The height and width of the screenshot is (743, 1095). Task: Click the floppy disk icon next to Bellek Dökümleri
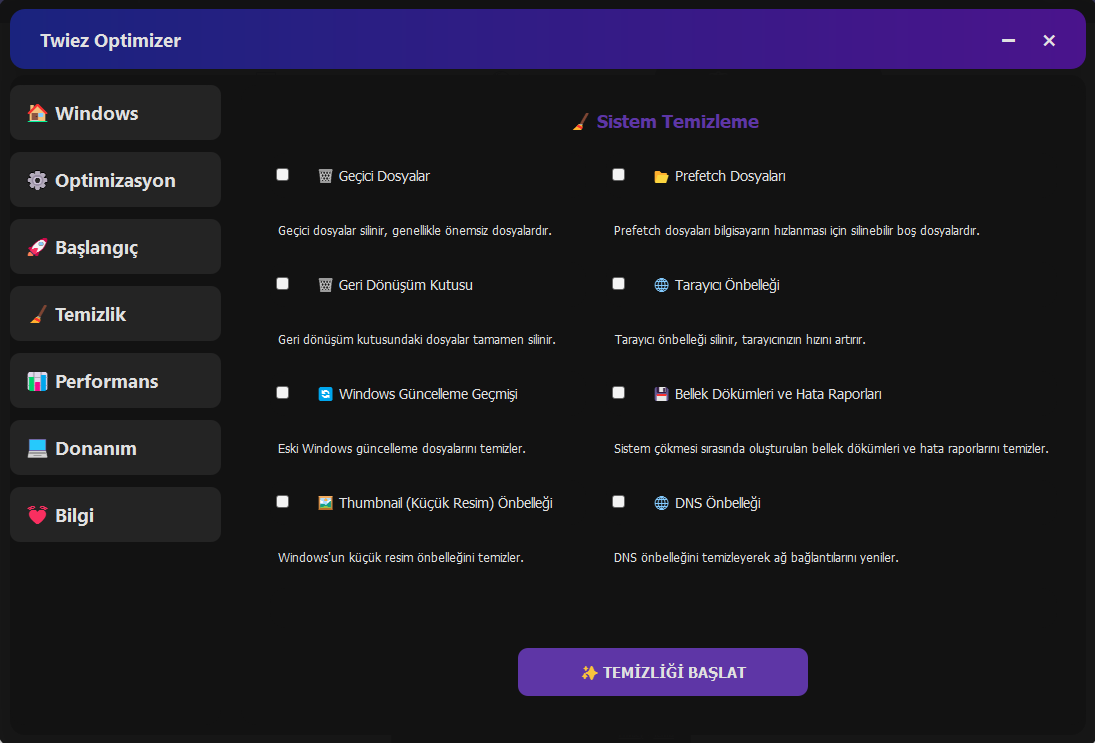point(661,394)
